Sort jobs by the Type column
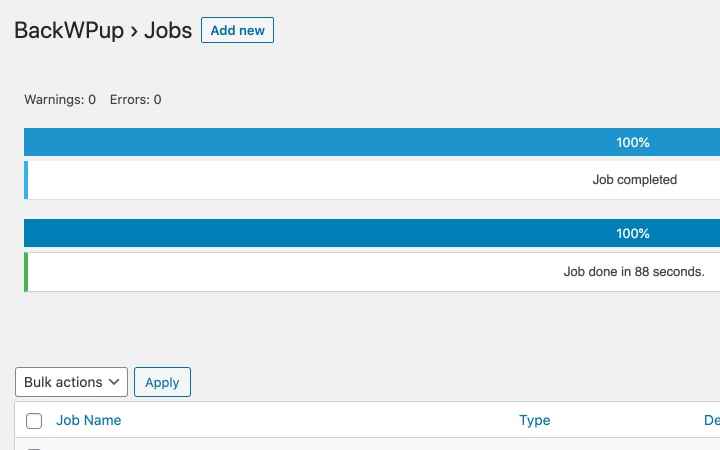The height and width of the screenshot is (450, 720). click(x=534, y=420)
